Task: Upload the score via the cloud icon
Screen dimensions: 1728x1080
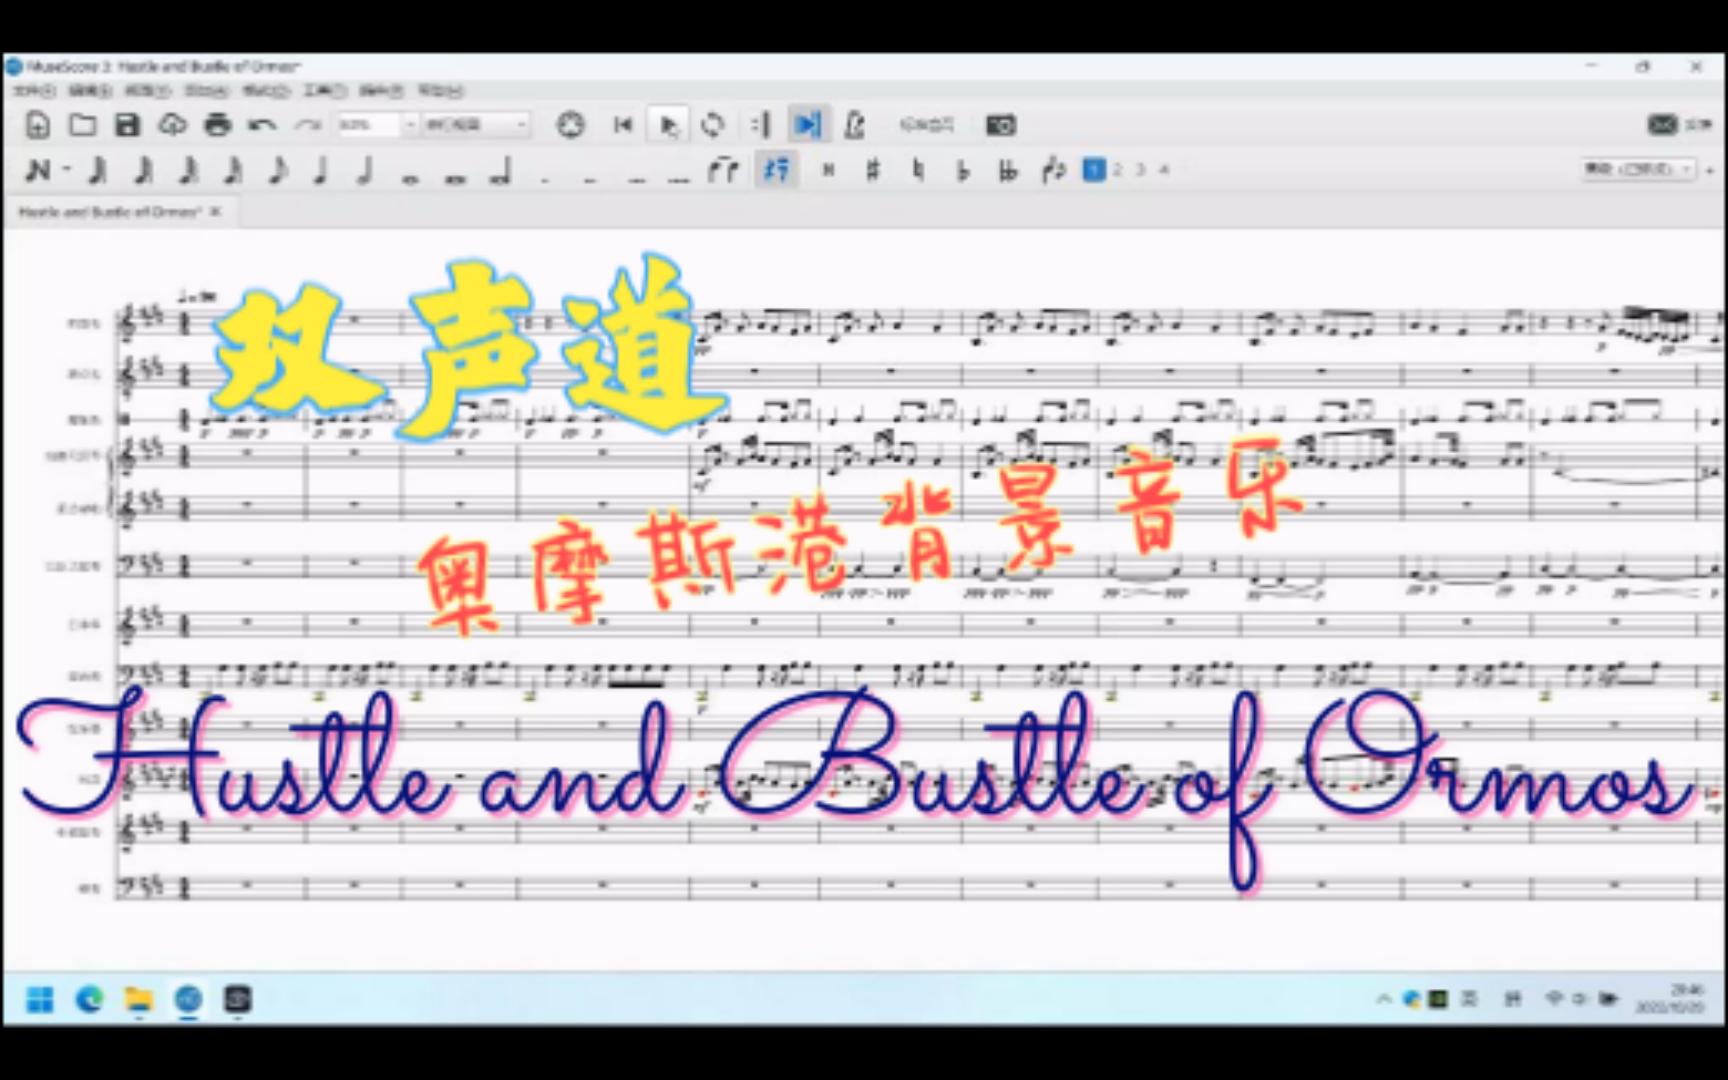Action: click(173, 125)
